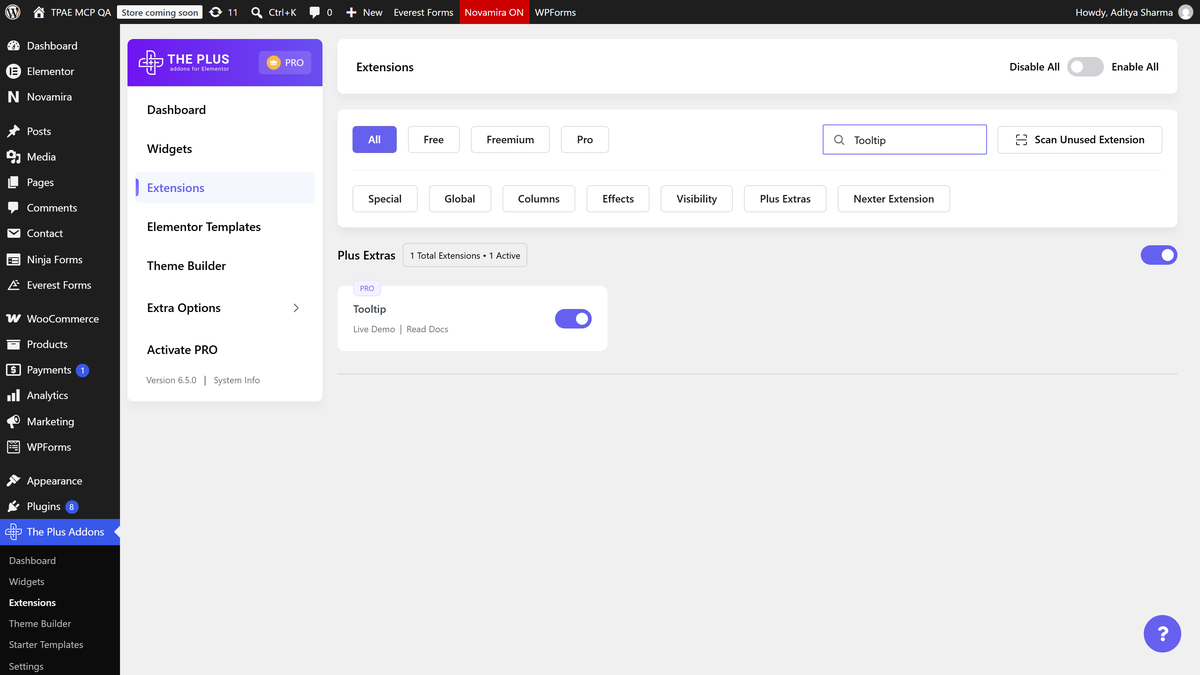Open the Pages icon in sidebar
The height and width of the screenshot is (675, 1200).
14,182
